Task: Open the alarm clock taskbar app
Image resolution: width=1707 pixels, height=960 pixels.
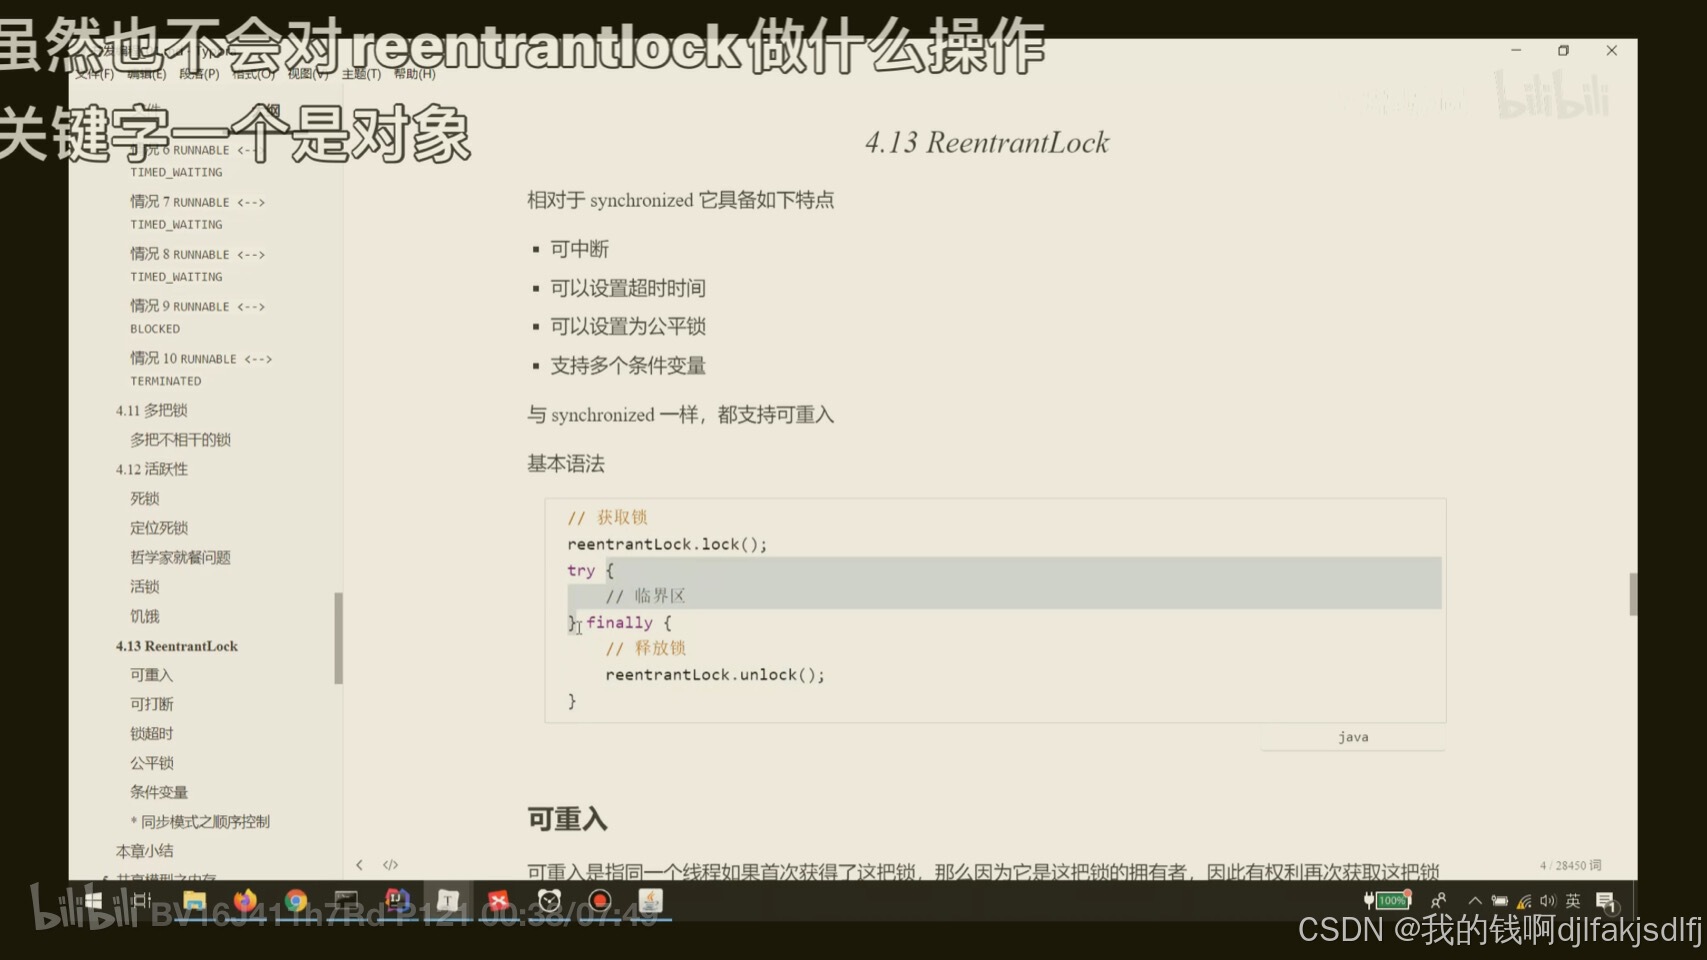Action: click(549, 901)
